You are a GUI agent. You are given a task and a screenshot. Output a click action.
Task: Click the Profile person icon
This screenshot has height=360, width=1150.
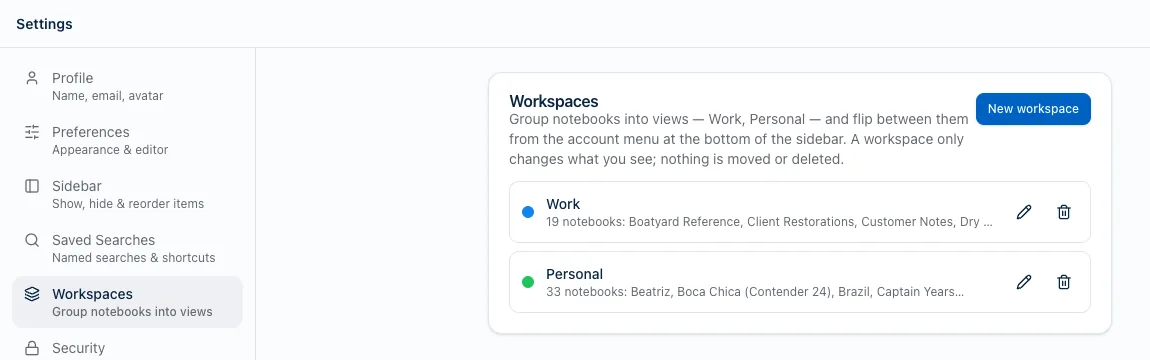(32, 78)
